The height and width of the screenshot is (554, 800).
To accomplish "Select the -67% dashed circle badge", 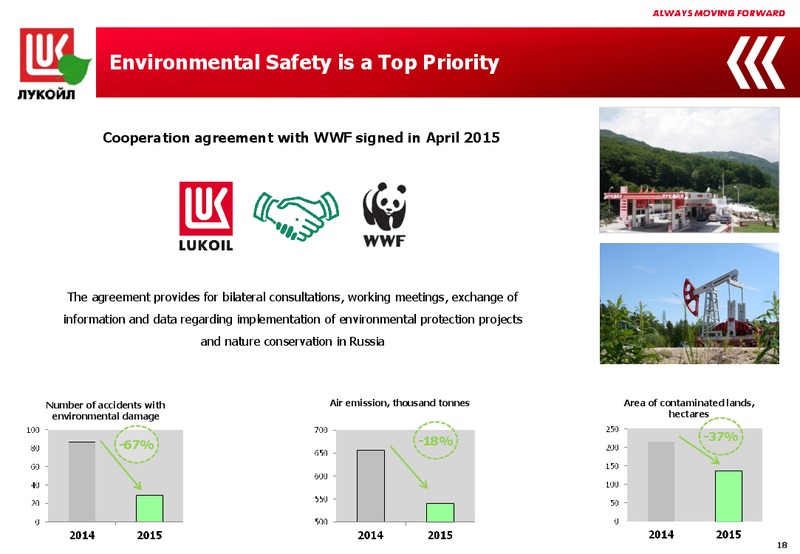I will point(136,444).
